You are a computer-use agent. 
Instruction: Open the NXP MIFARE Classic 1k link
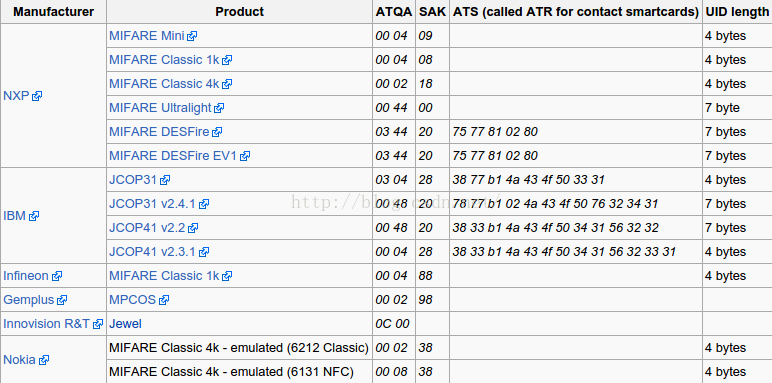[x=164, y=60]
